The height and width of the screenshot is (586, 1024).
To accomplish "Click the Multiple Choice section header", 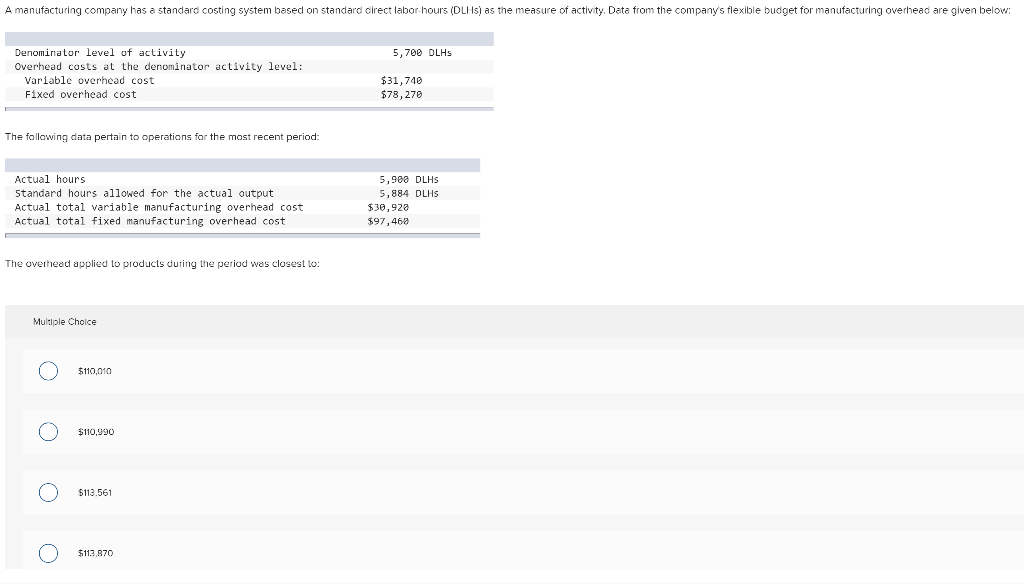I will coord(65,321).
